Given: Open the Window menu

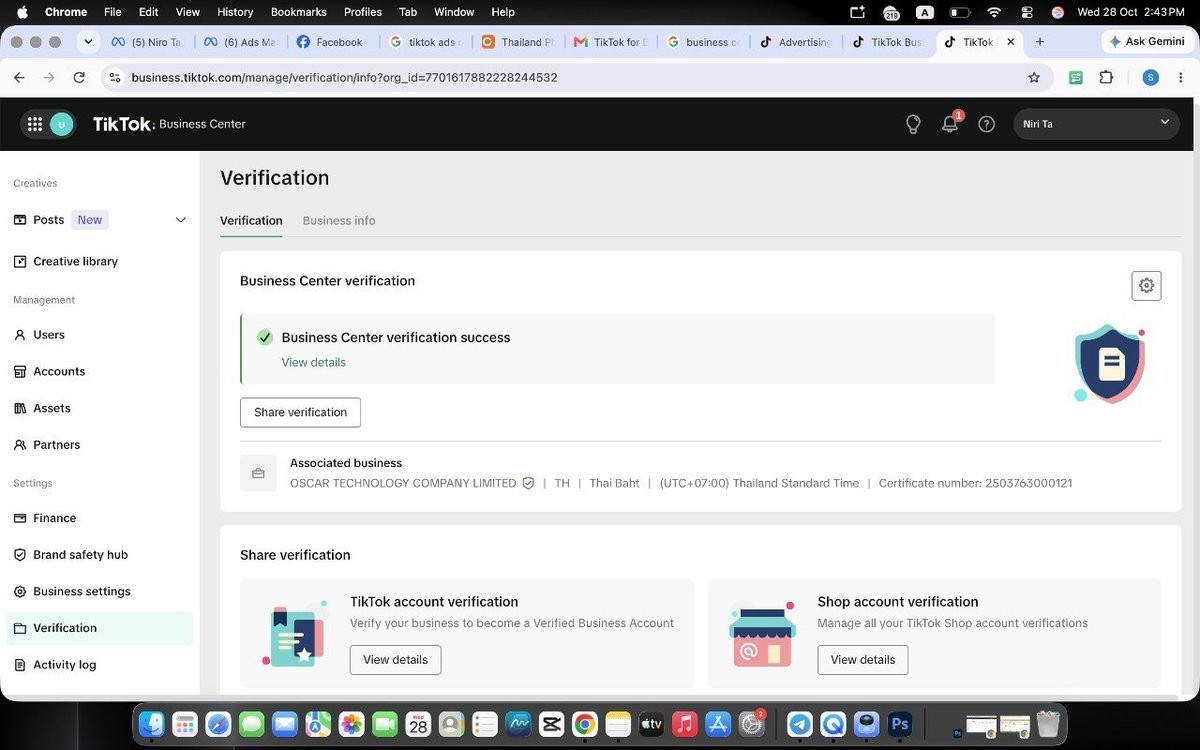Looking at the screenshot, I should [454, 12].
